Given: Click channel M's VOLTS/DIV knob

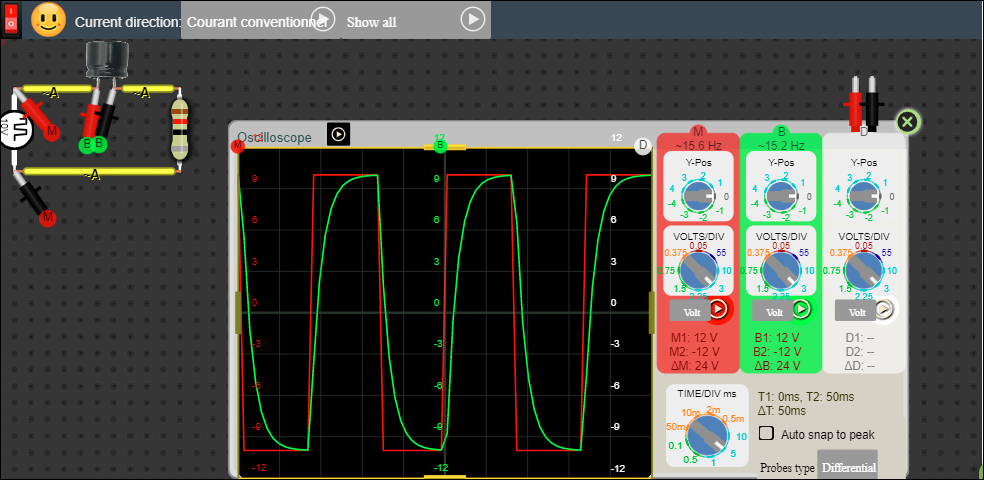Looking at the screenshot, I should click(699, 270).
